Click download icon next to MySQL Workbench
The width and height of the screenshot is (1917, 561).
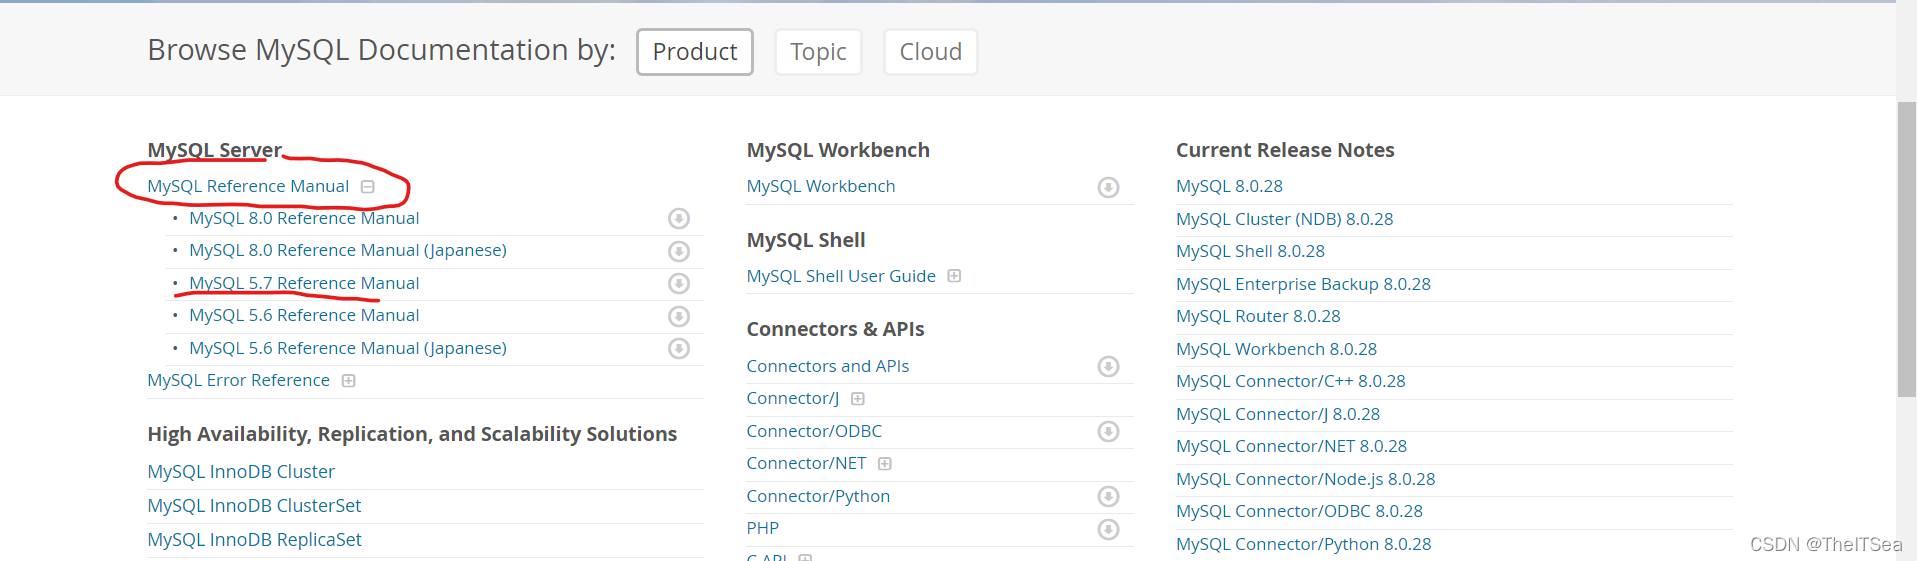[x=1108, y=187]
